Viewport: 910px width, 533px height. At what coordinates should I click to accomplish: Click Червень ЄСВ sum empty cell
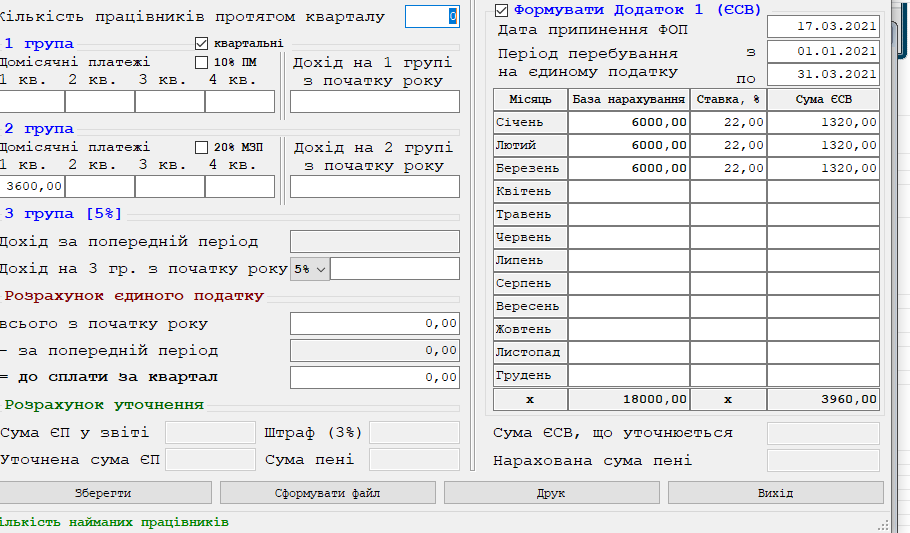(x=824, y=237)
